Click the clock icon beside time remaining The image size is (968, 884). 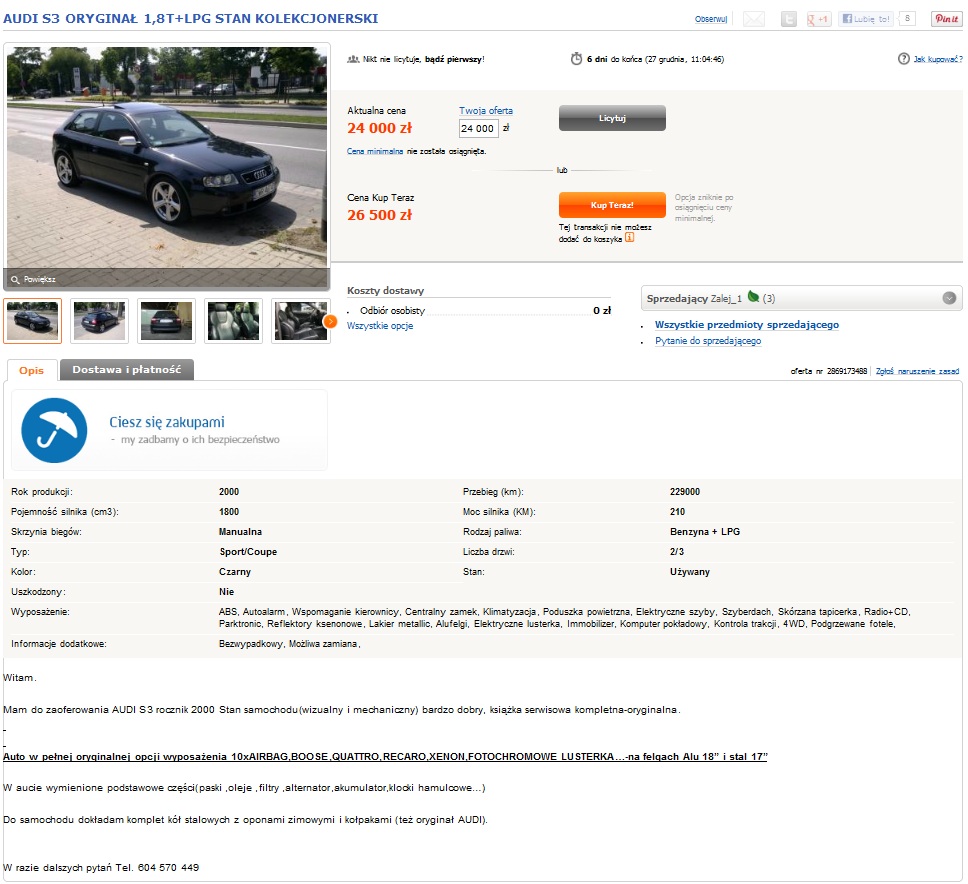coord(576,59)
